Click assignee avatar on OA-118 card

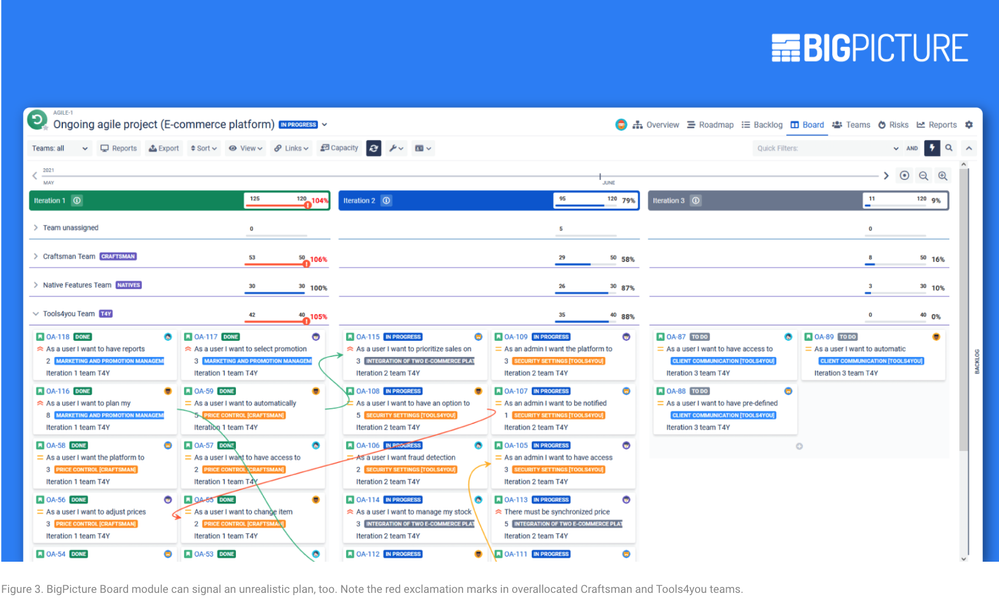168,337
